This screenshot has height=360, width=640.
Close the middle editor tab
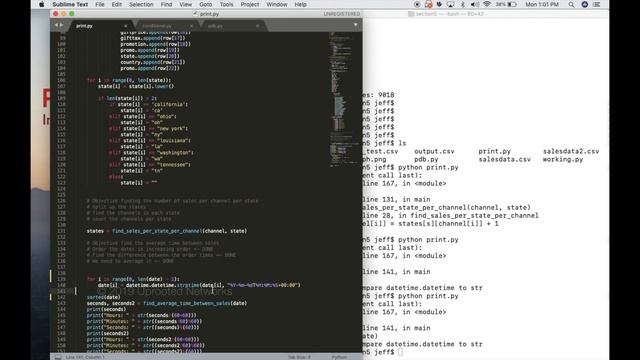click(x=191, y=26)
